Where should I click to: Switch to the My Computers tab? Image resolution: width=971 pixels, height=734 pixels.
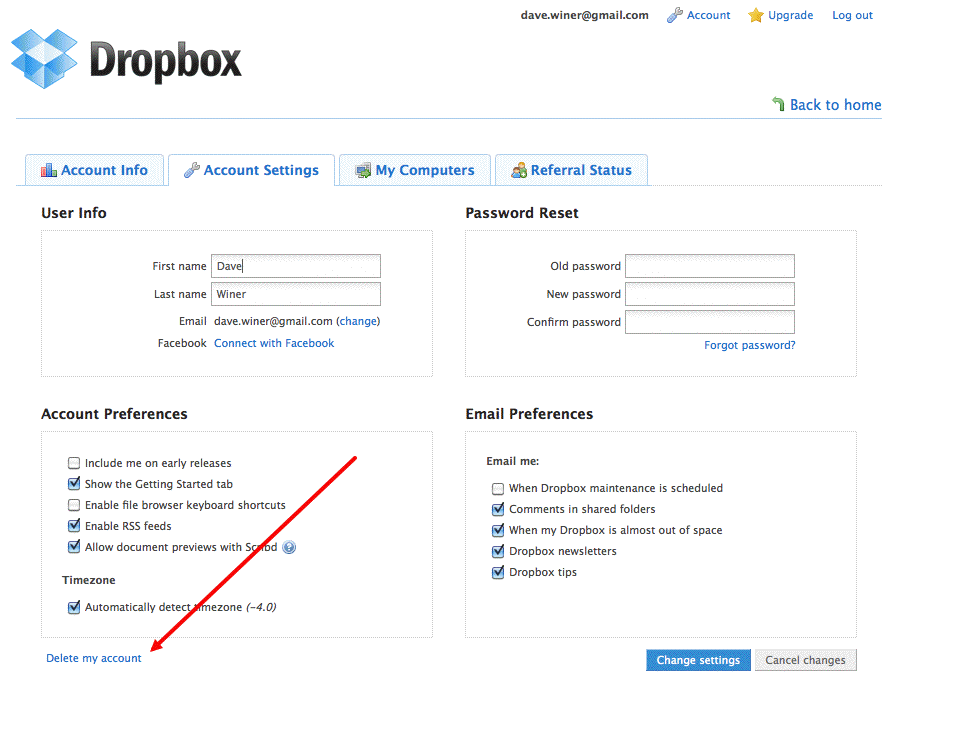click(x=415, y=170)
